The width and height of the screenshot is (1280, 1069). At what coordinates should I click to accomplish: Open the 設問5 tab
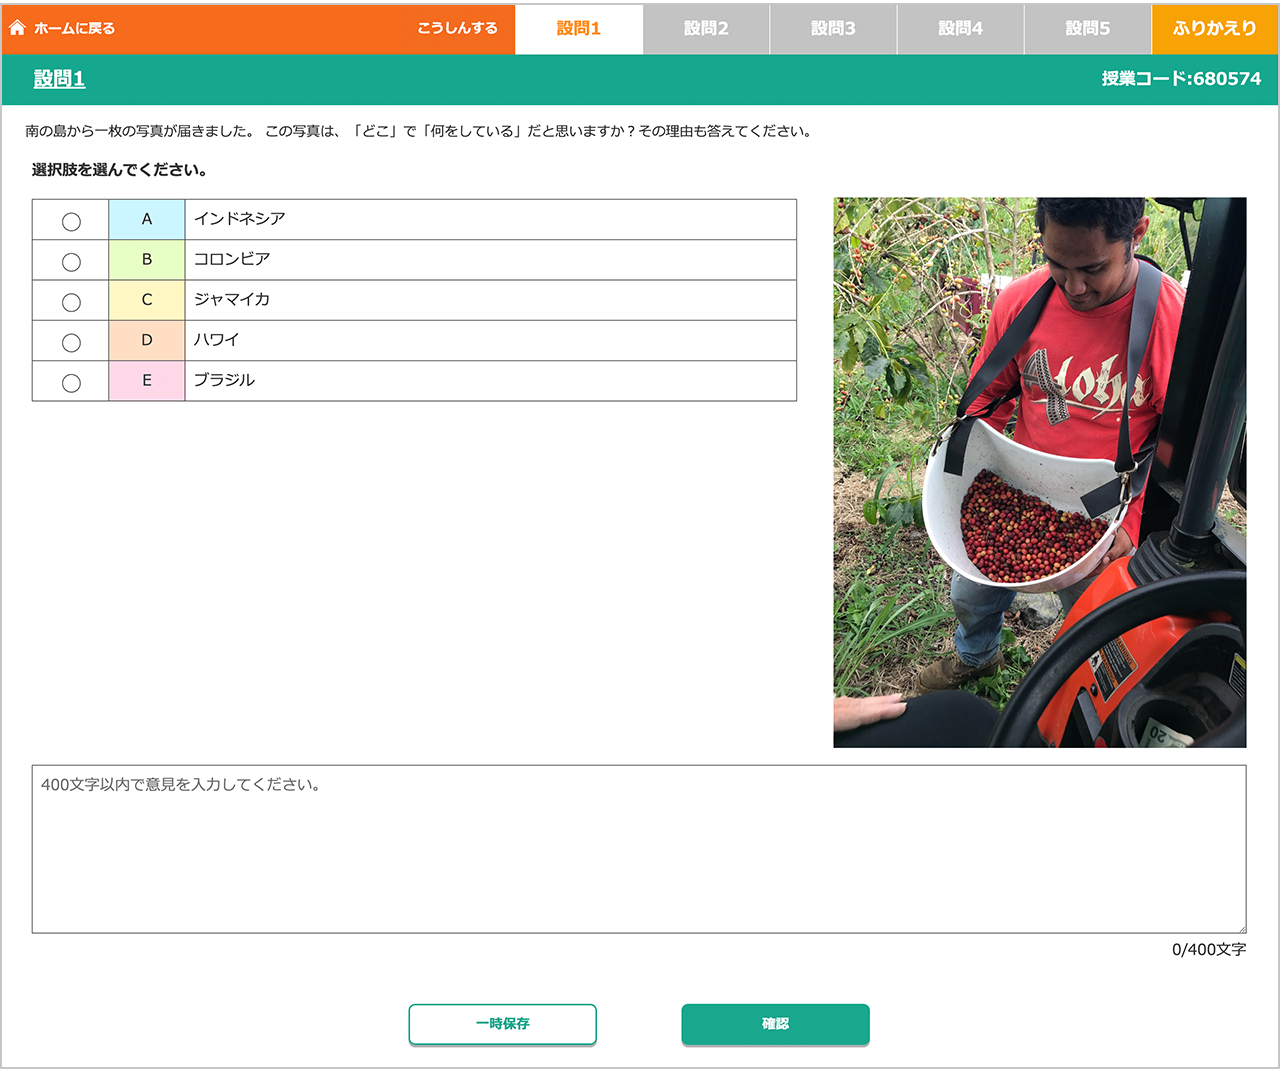1087,29
